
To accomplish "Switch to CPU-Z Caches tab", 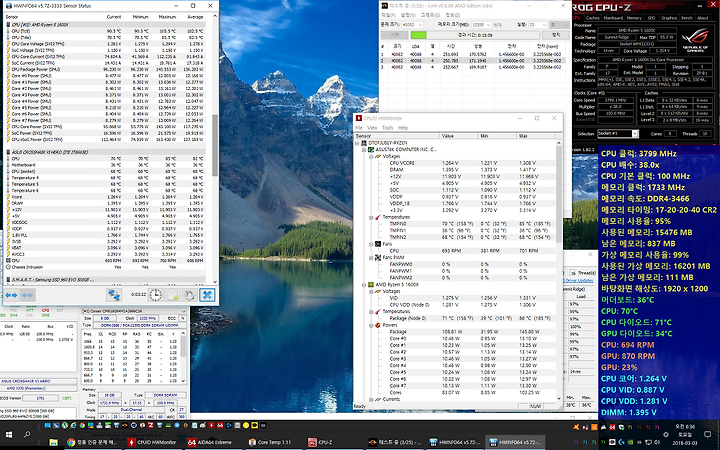I will coord(592,18).
